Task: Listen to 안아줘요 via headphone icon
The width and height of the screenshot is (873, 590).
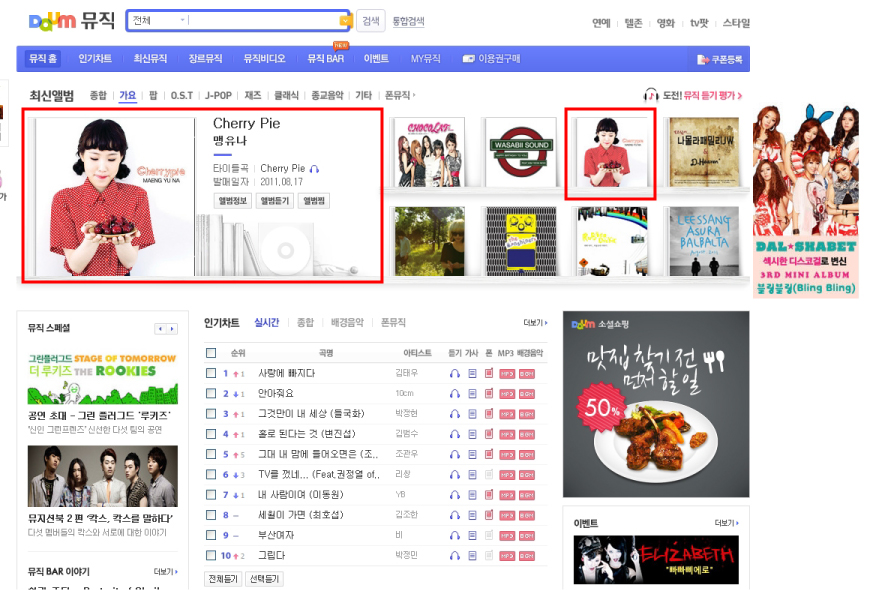Action: (455, 394)
